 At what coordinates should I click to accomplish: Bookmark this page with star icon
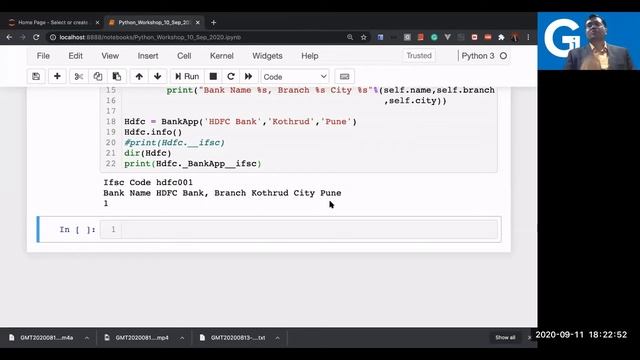tap(363, 37)
